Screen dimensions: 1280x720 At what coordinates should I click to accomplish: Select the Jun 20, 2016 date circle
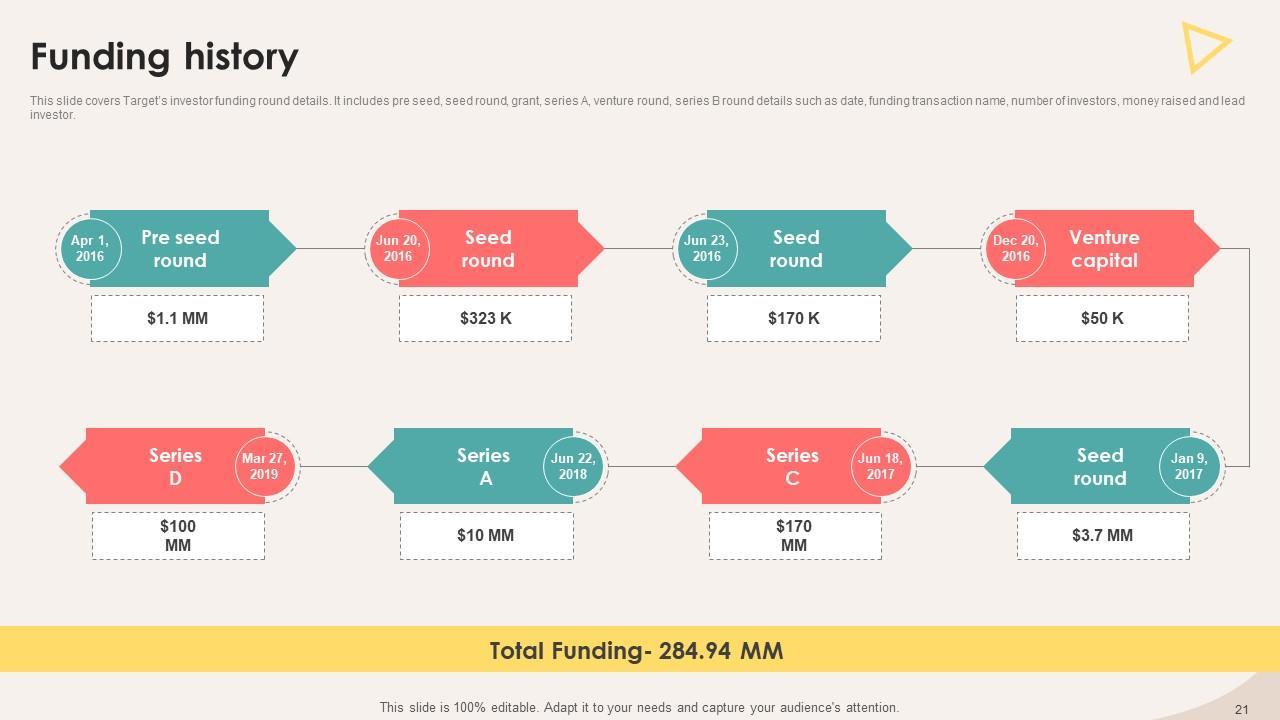point(398,249)
